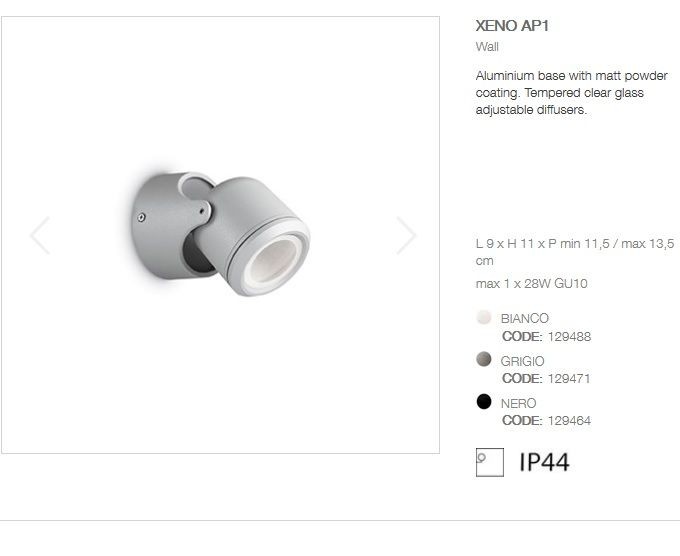The width and height of the screenshot is (680, 556).
Task: Select the Bianco white color swatch
Action: point(484,317)
